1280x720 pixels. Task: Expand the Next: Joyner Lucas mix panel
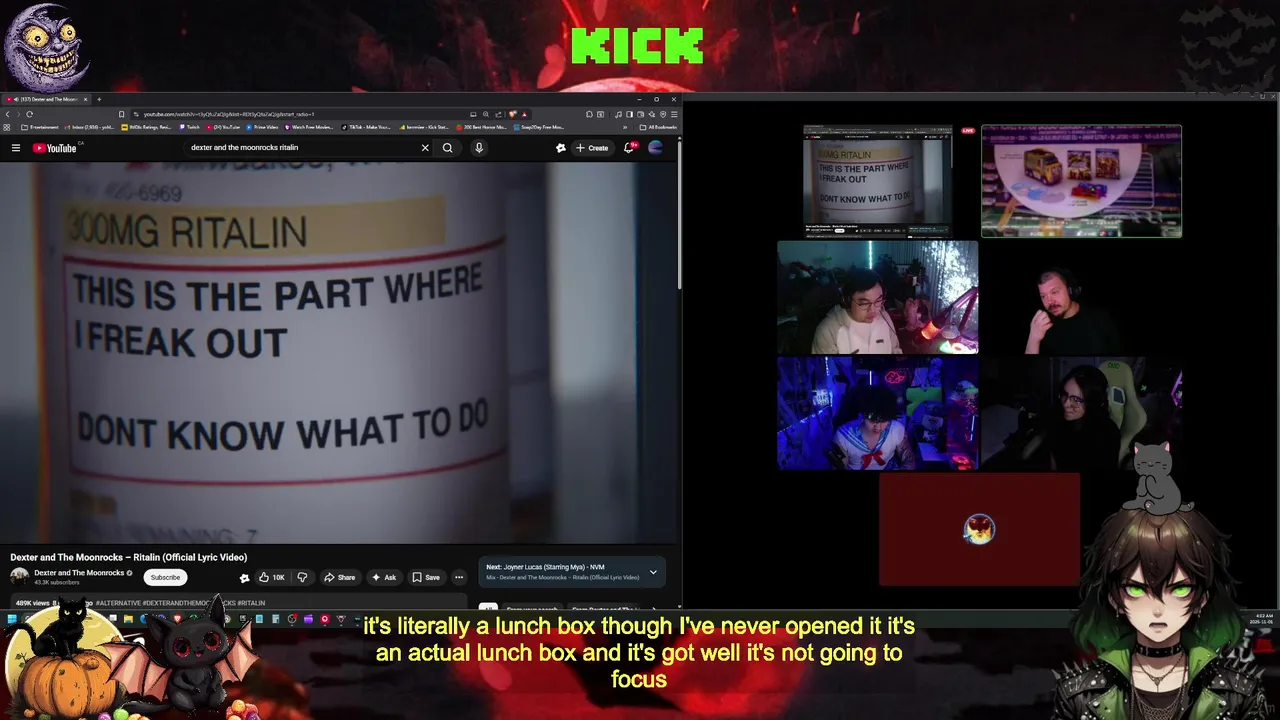coord(653,572)
